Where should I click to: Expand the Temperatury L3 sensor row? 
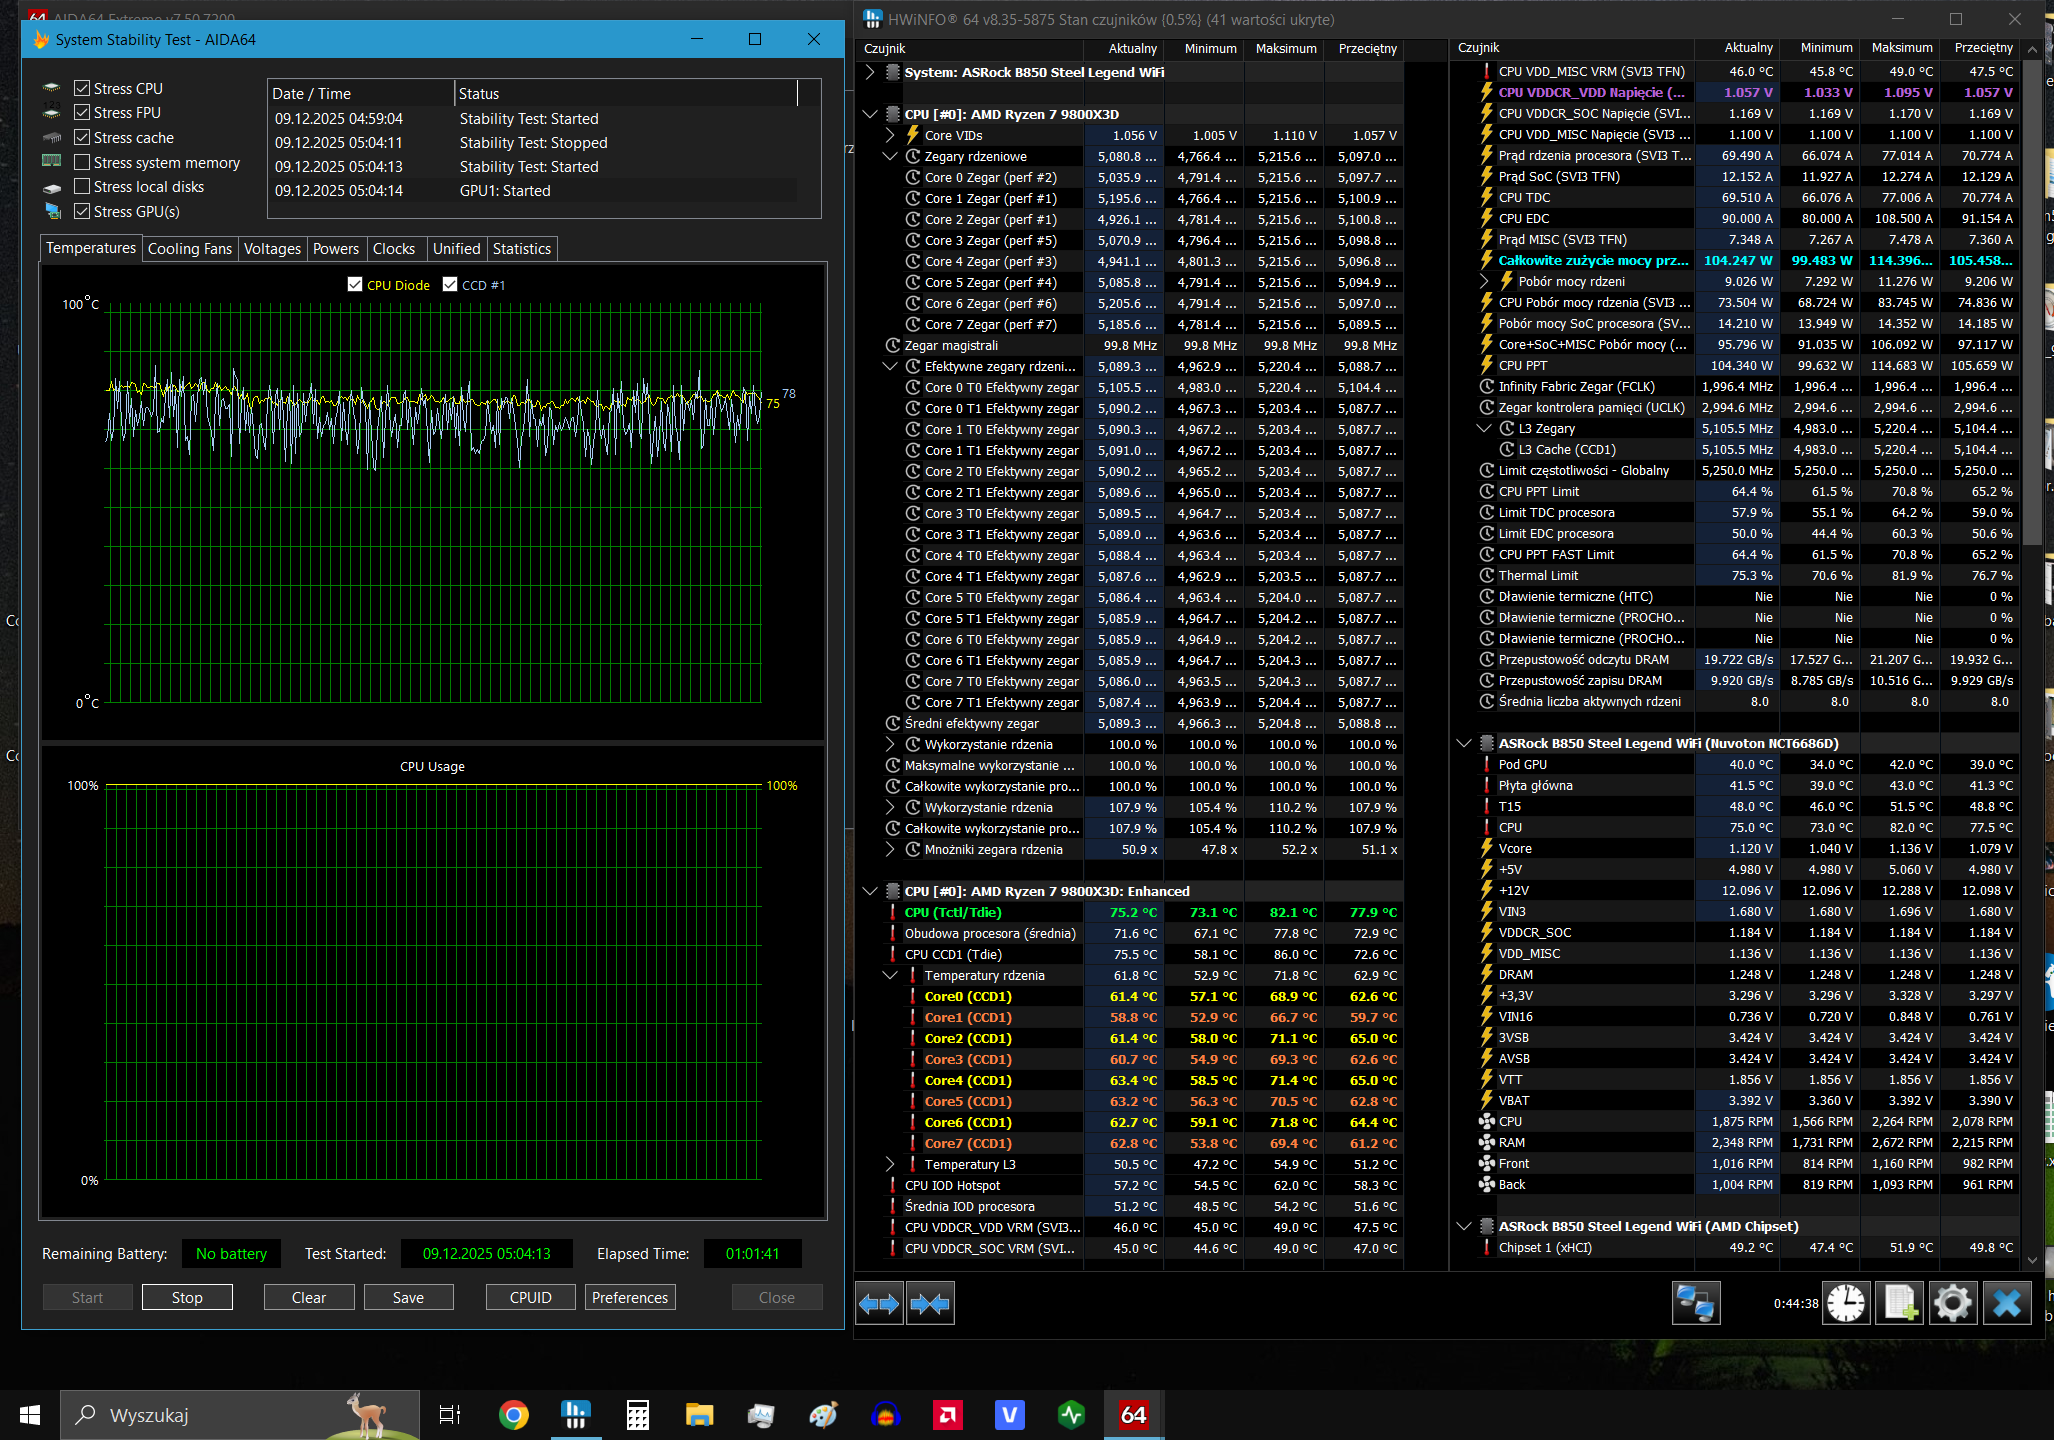point(890,1164)
